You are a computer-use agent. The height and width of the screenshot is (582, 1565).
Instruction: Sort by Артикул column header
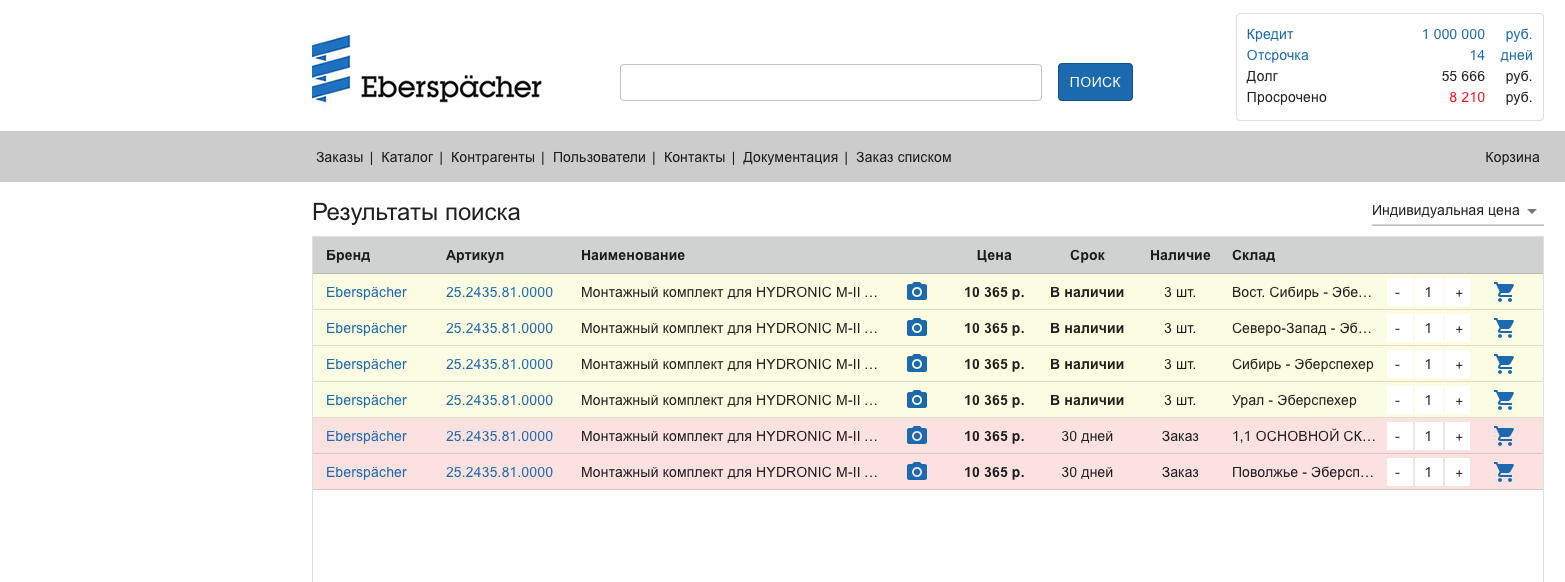(475, 255)
